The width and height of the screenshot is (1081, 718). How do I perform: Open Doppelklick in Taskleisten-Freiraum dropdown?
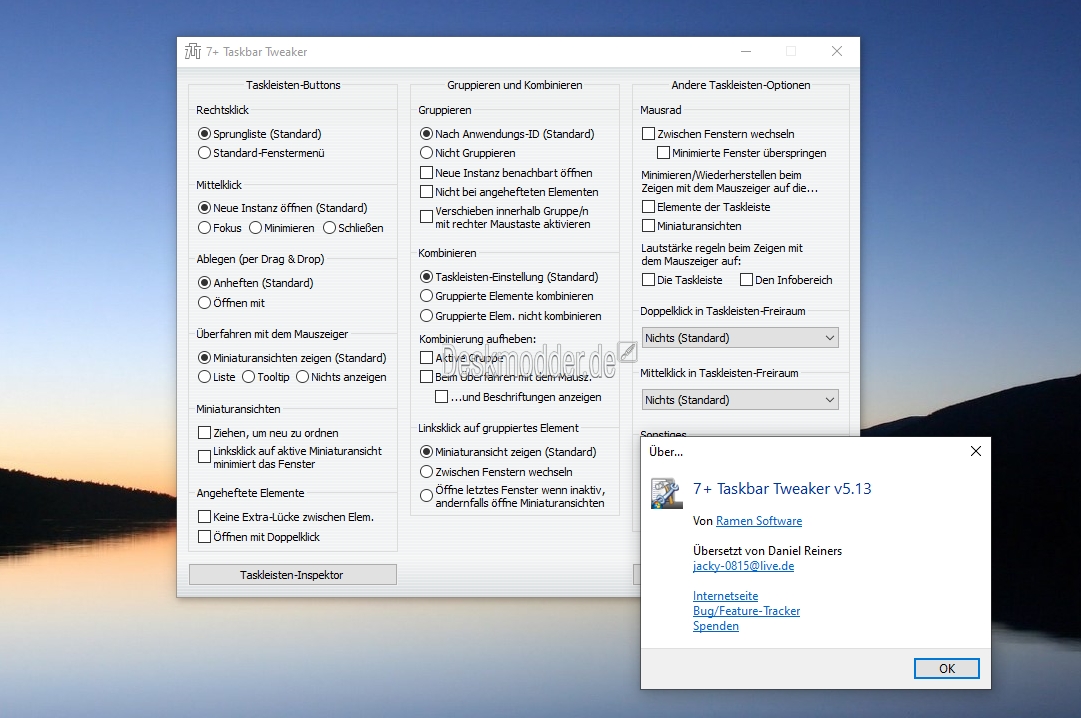(x=740, y=338)
